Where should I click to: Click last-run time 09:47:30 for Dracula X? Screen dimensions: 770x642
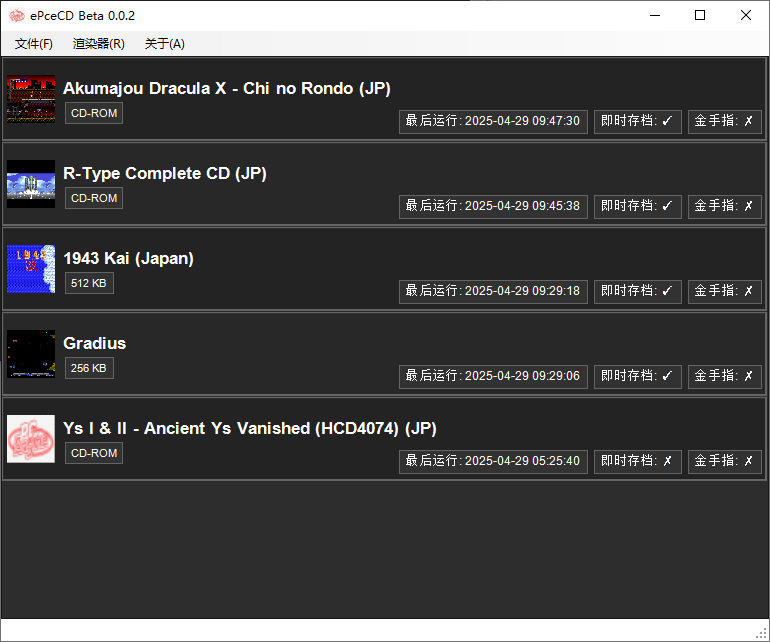[493, 121]
